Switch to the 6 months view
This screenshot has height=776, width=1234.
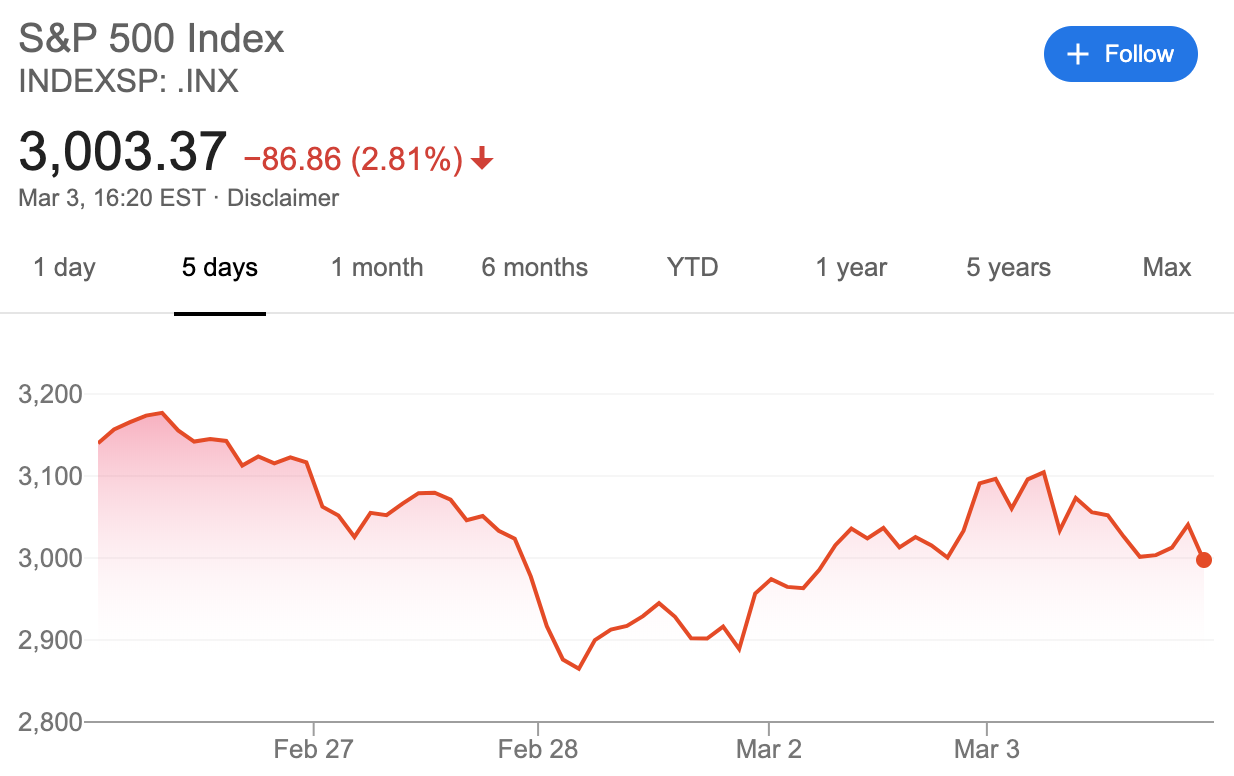[x=534, y=267]
